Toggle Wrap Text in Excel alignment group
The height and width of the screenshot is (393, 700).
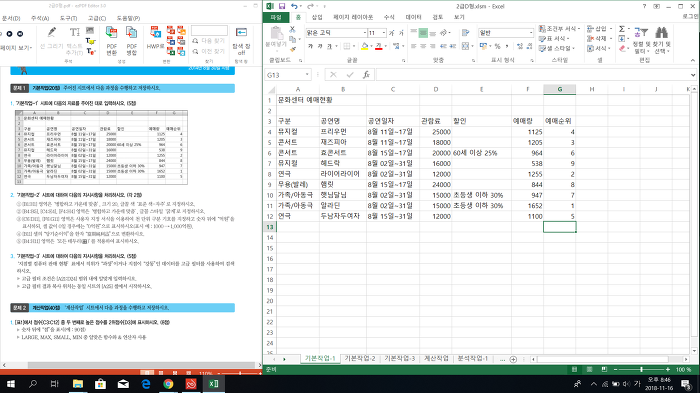tap(466, 33)
